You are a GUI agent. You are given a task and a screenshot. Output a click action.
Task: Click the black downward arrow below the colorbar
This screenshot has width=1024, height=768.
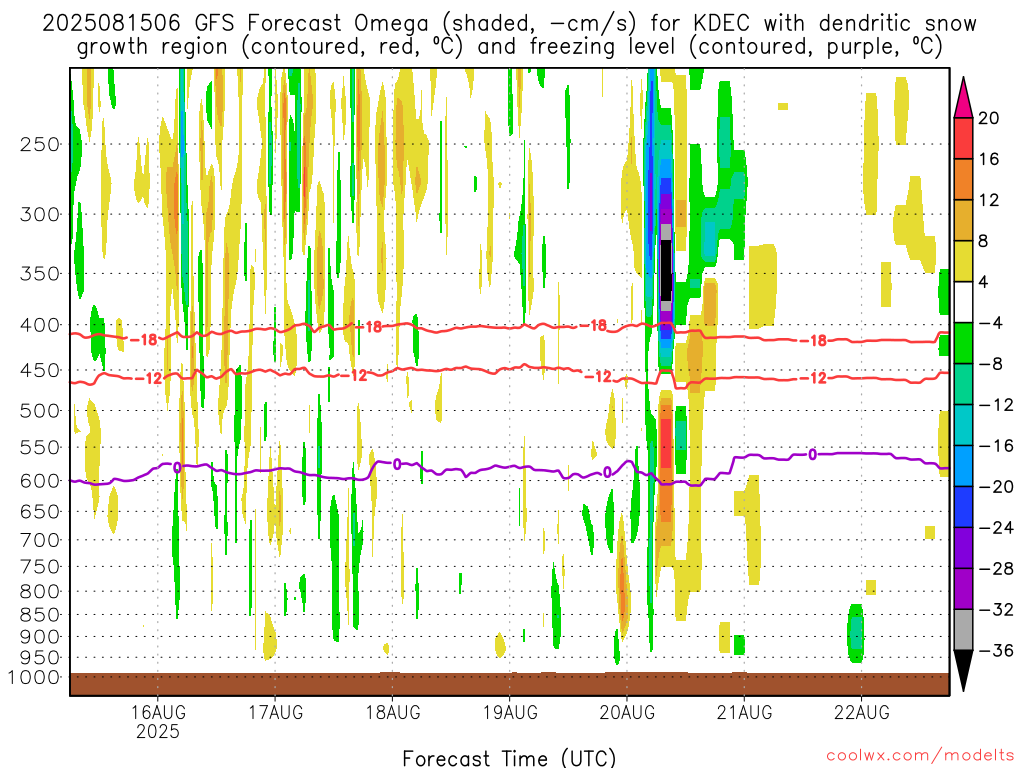coord(963,669)
